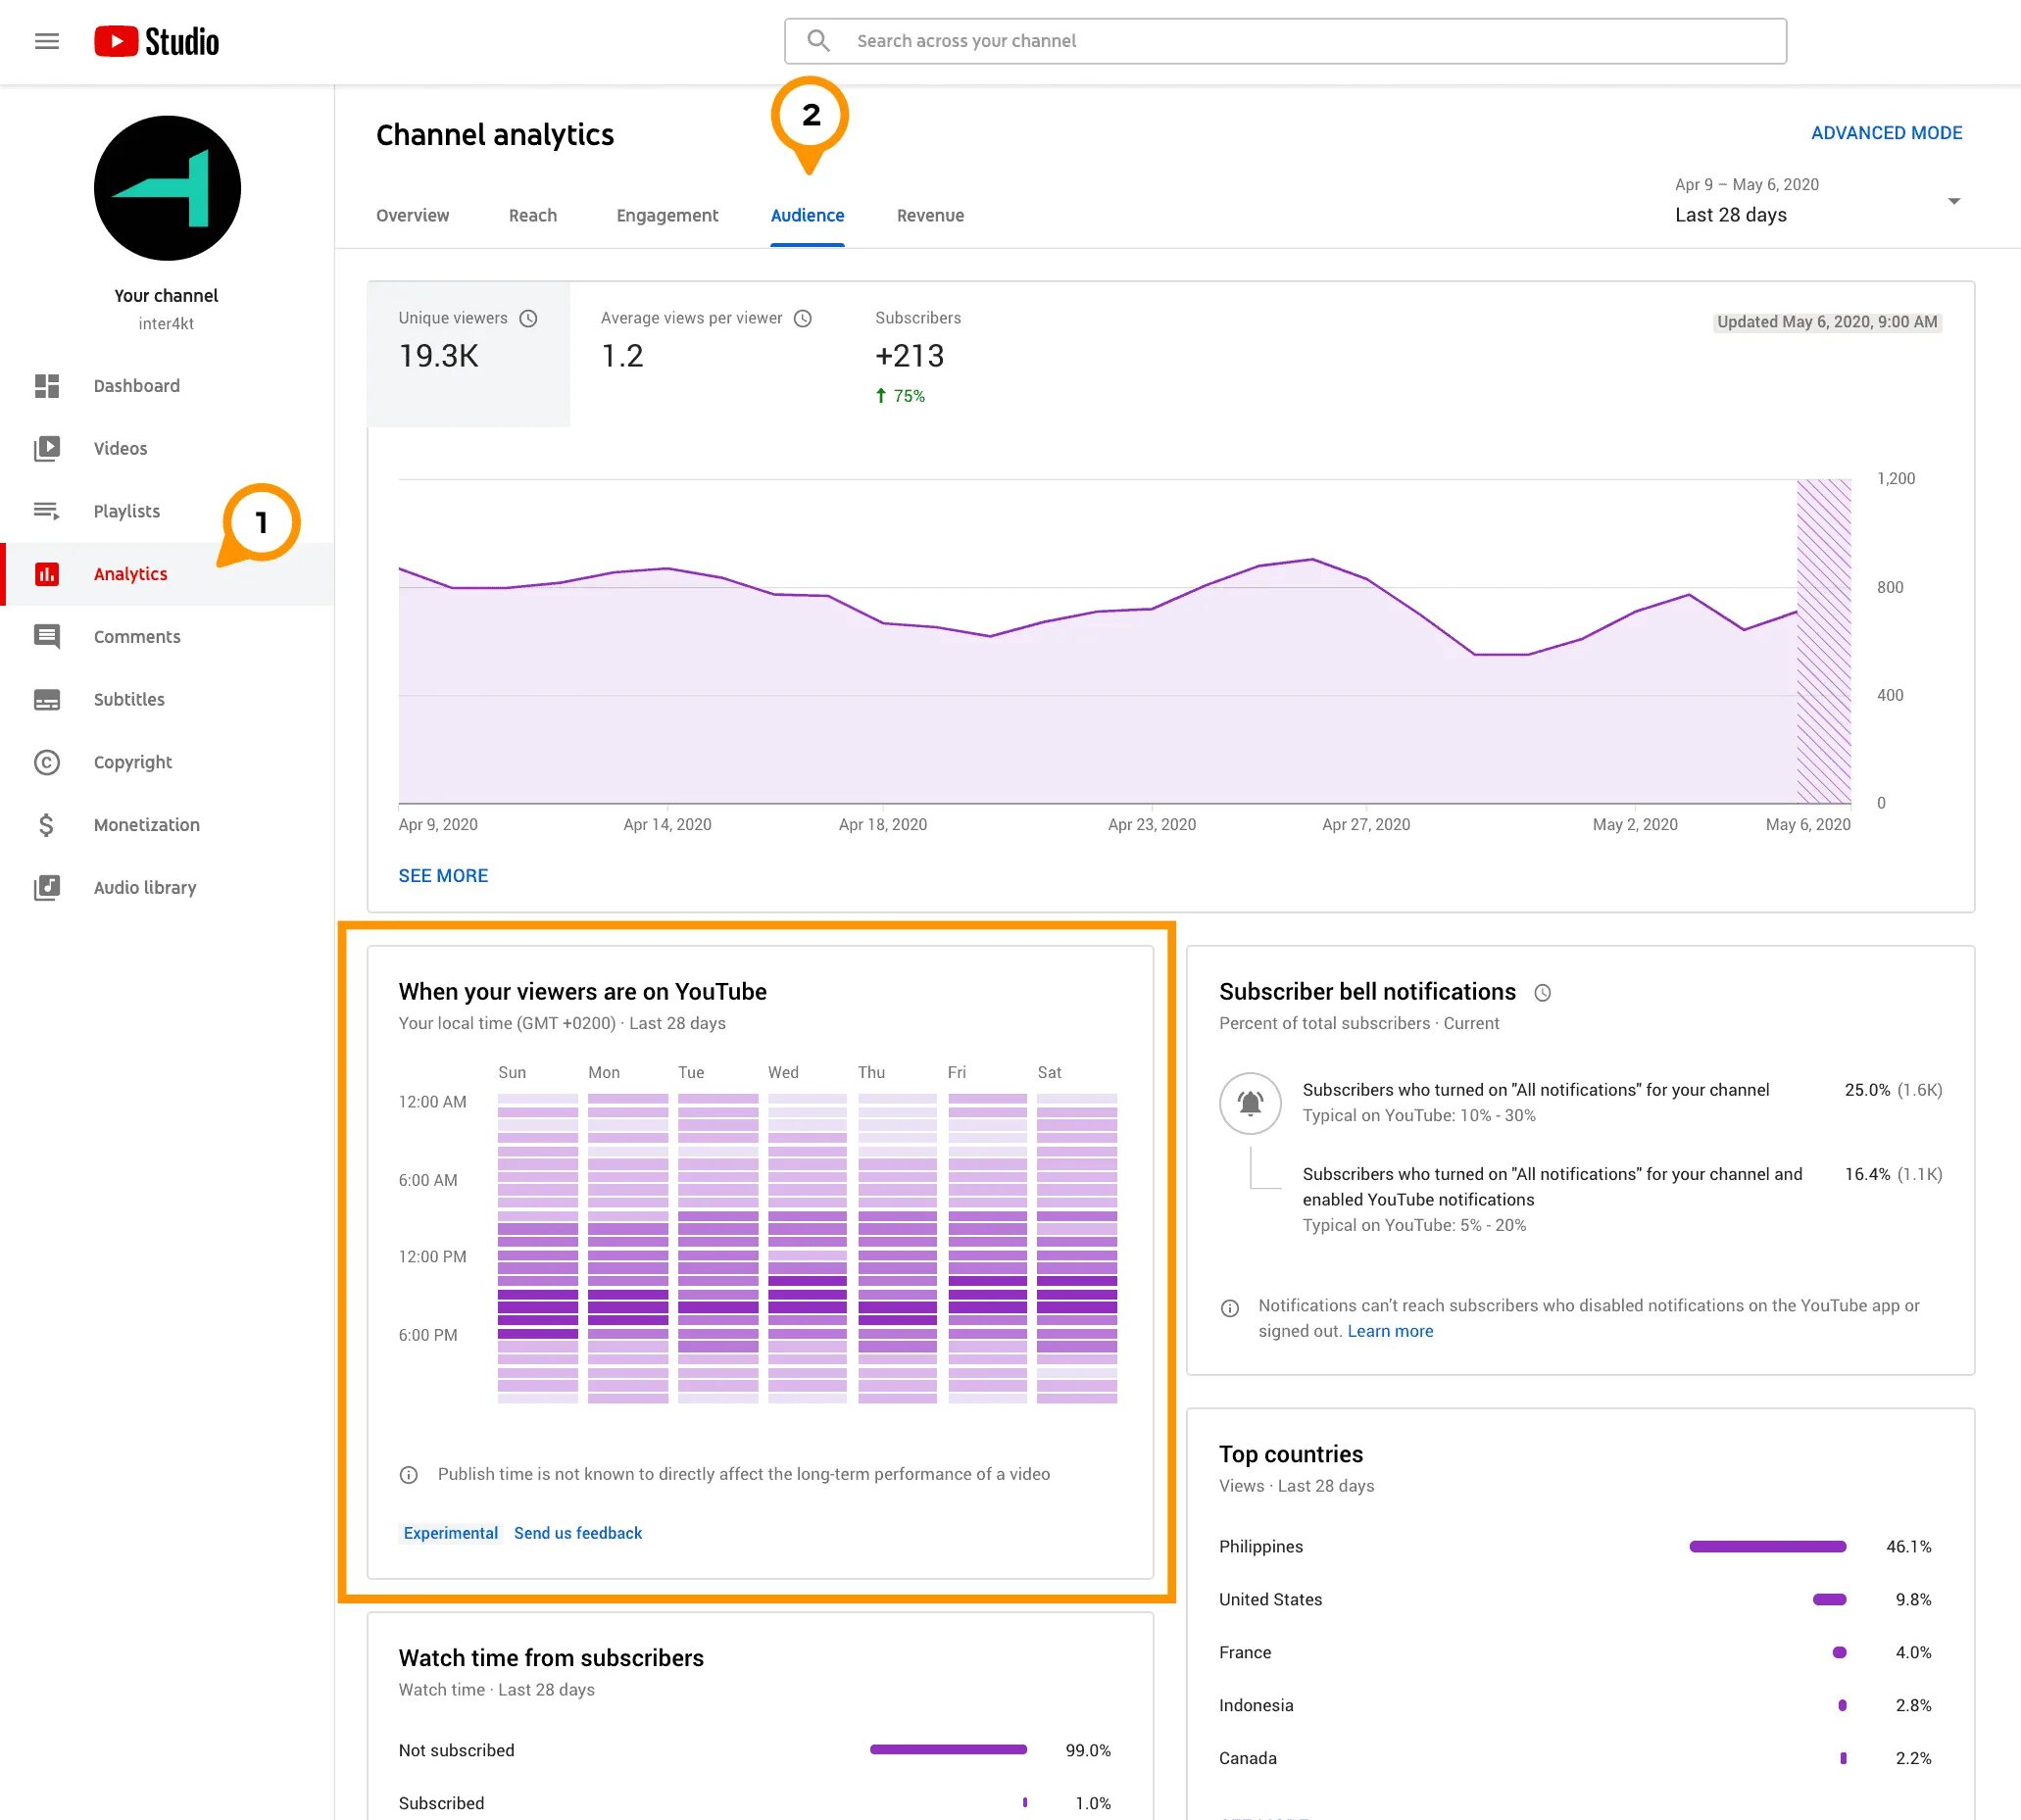Screen dimensions: 2021x1820
Task: Click Send us feedback link
Action: point(580,1532)
